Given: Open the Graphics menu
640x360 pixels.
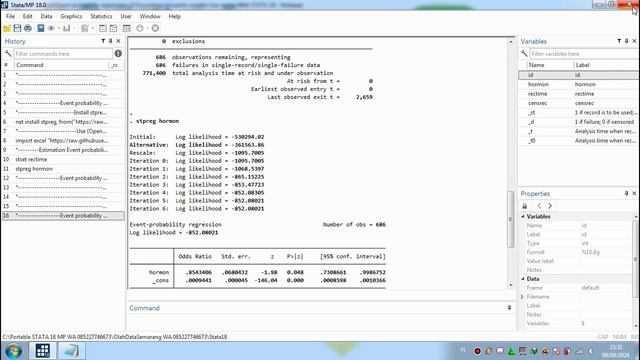Looking at the screenshot, I should tap(71, 16).
